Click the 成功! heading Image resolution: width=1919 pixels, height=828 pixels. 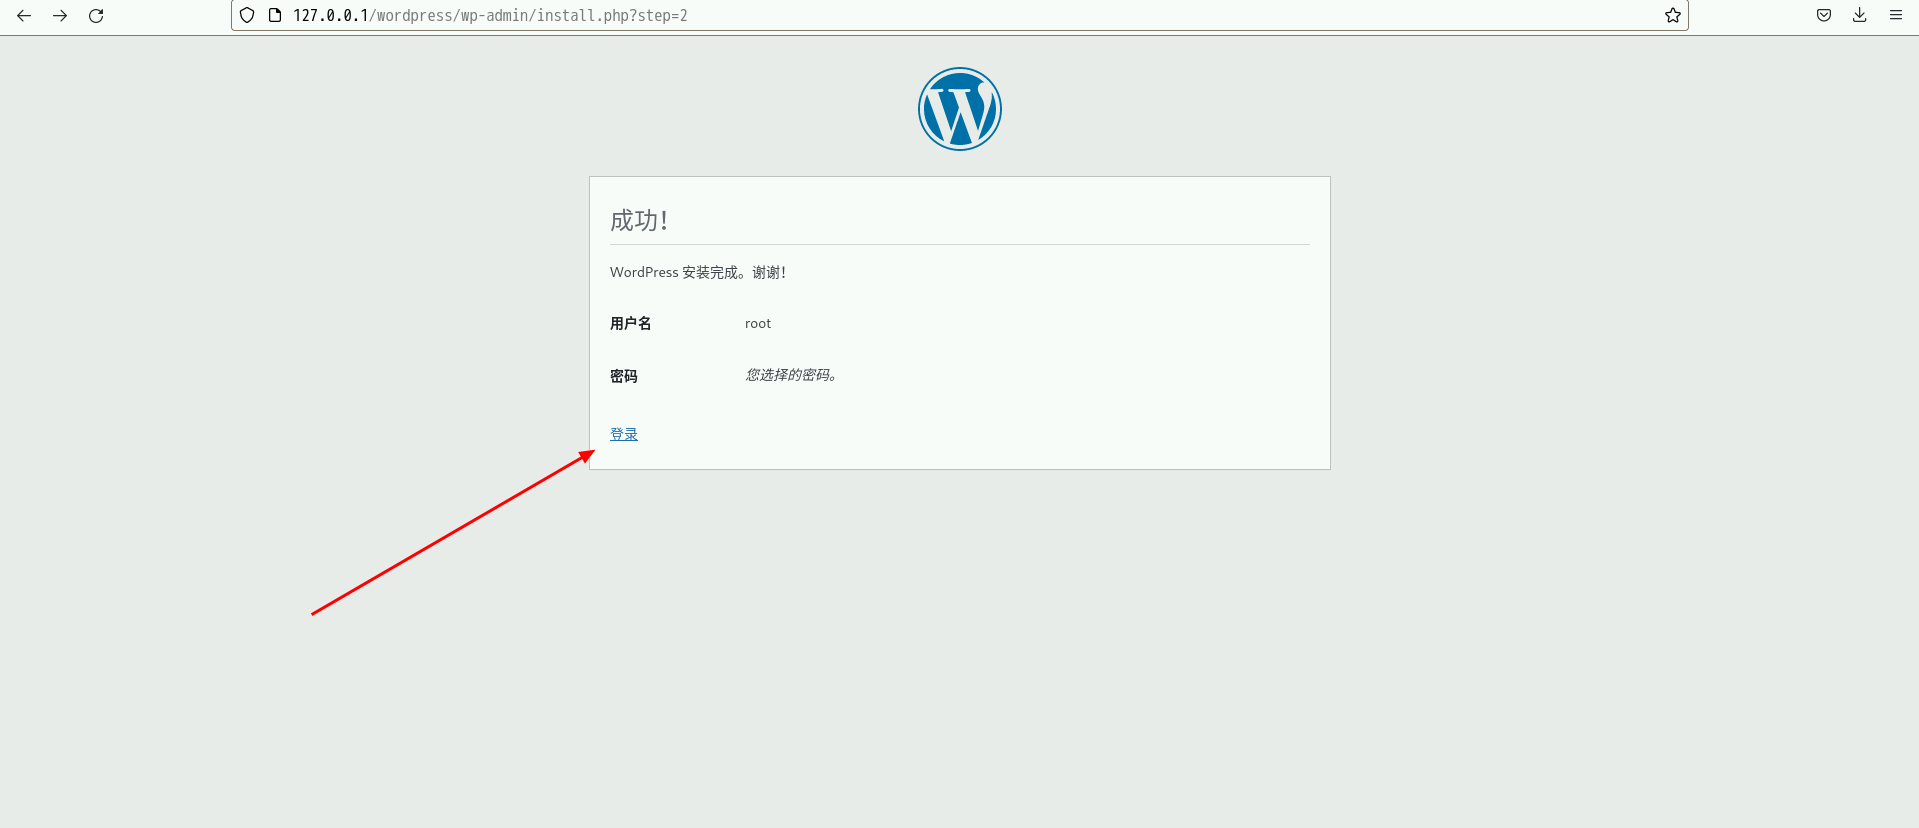point(639,220)
